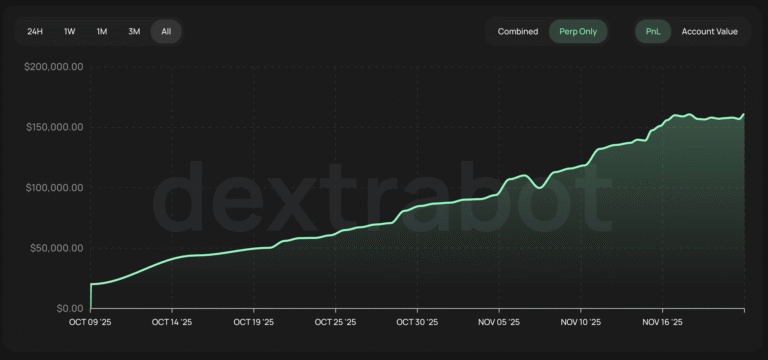
Task: Click the $50,000.00 axis label
Action: pyautogui.click(x=56, y=248)
